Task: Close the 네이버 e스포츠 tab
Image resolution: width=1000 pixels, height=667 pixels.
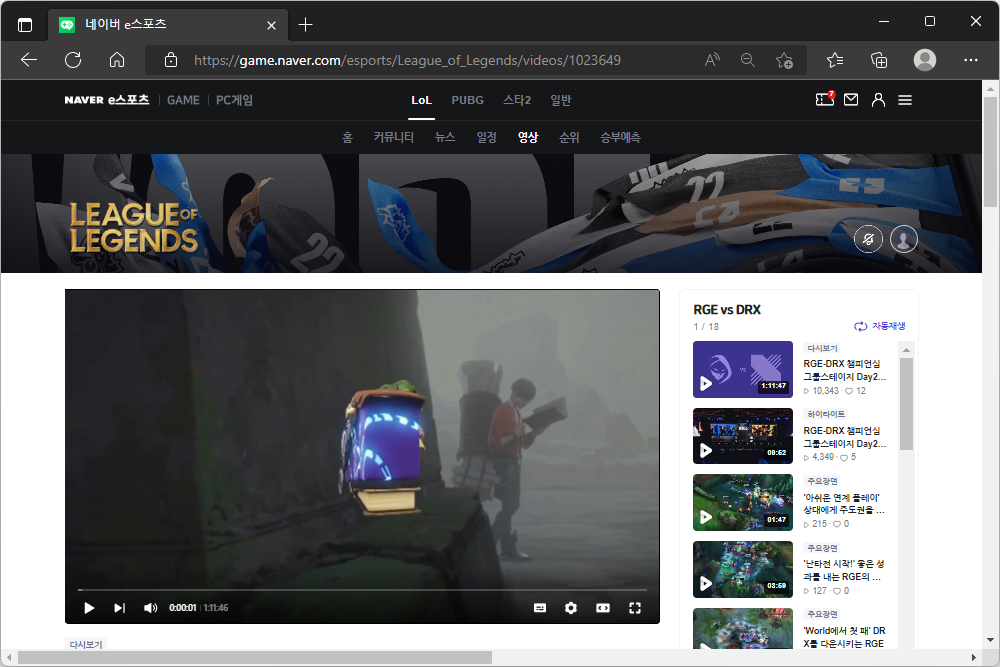Action: (271, 25)
